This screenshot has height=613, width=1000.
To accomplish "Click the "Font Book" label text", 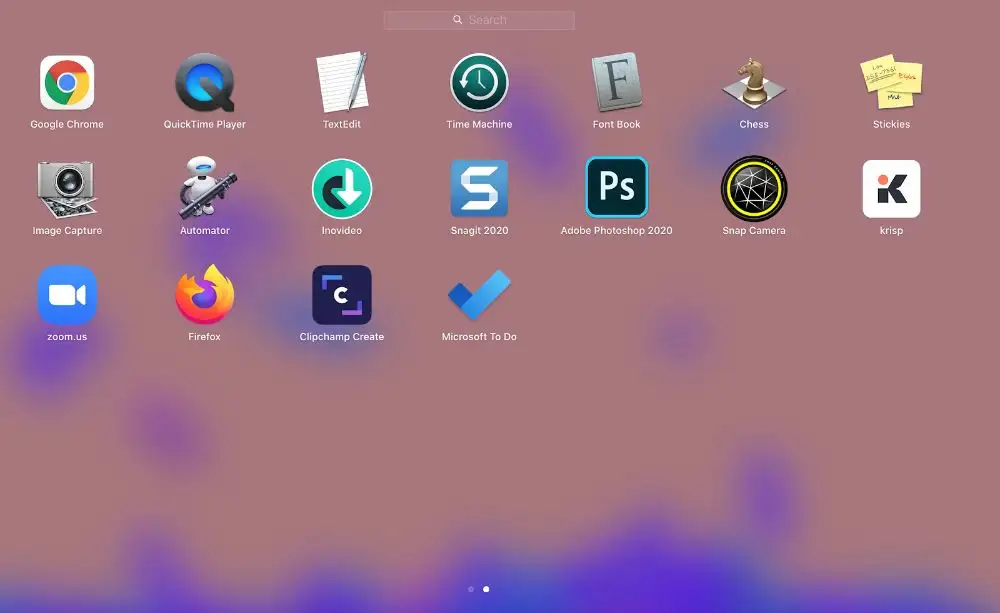I will pyautogui.click(x=617, y=124).
